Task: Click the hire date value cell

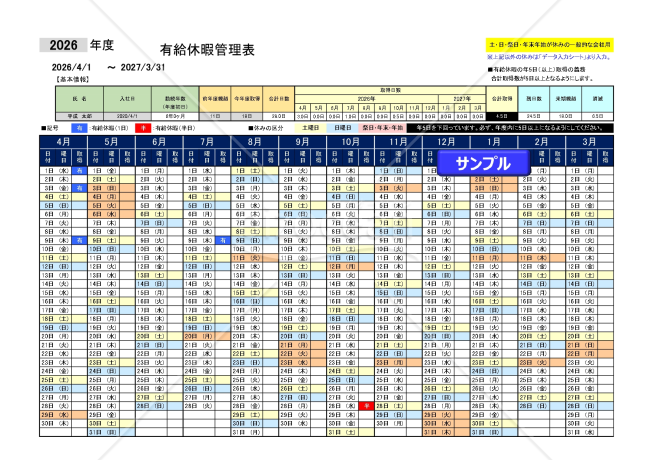Action: [x=127, y=116]
